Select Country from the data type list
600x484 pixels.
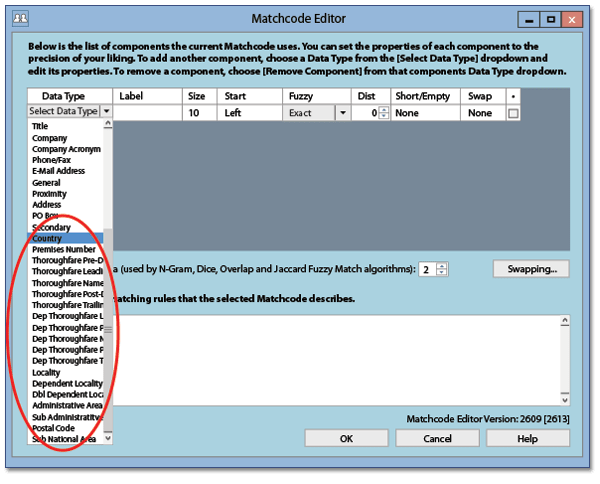(47, 239)
